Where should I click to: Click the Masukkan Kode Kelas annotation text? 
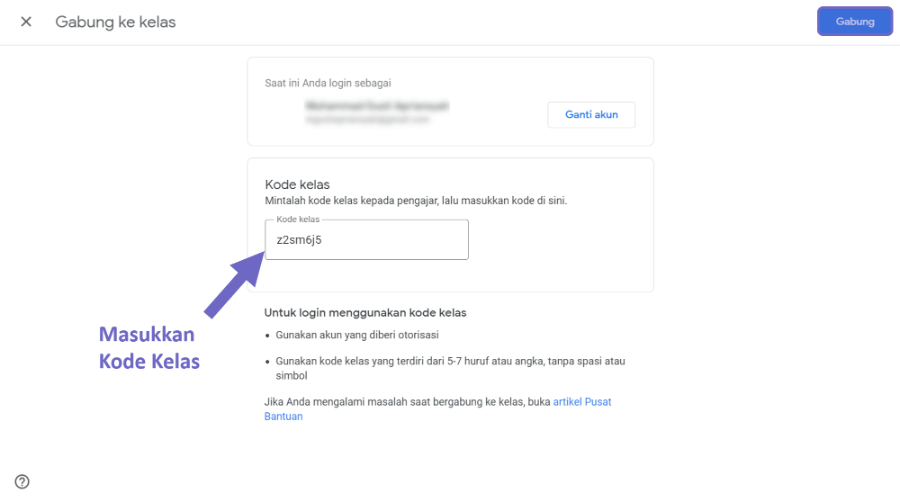(149, 348)
